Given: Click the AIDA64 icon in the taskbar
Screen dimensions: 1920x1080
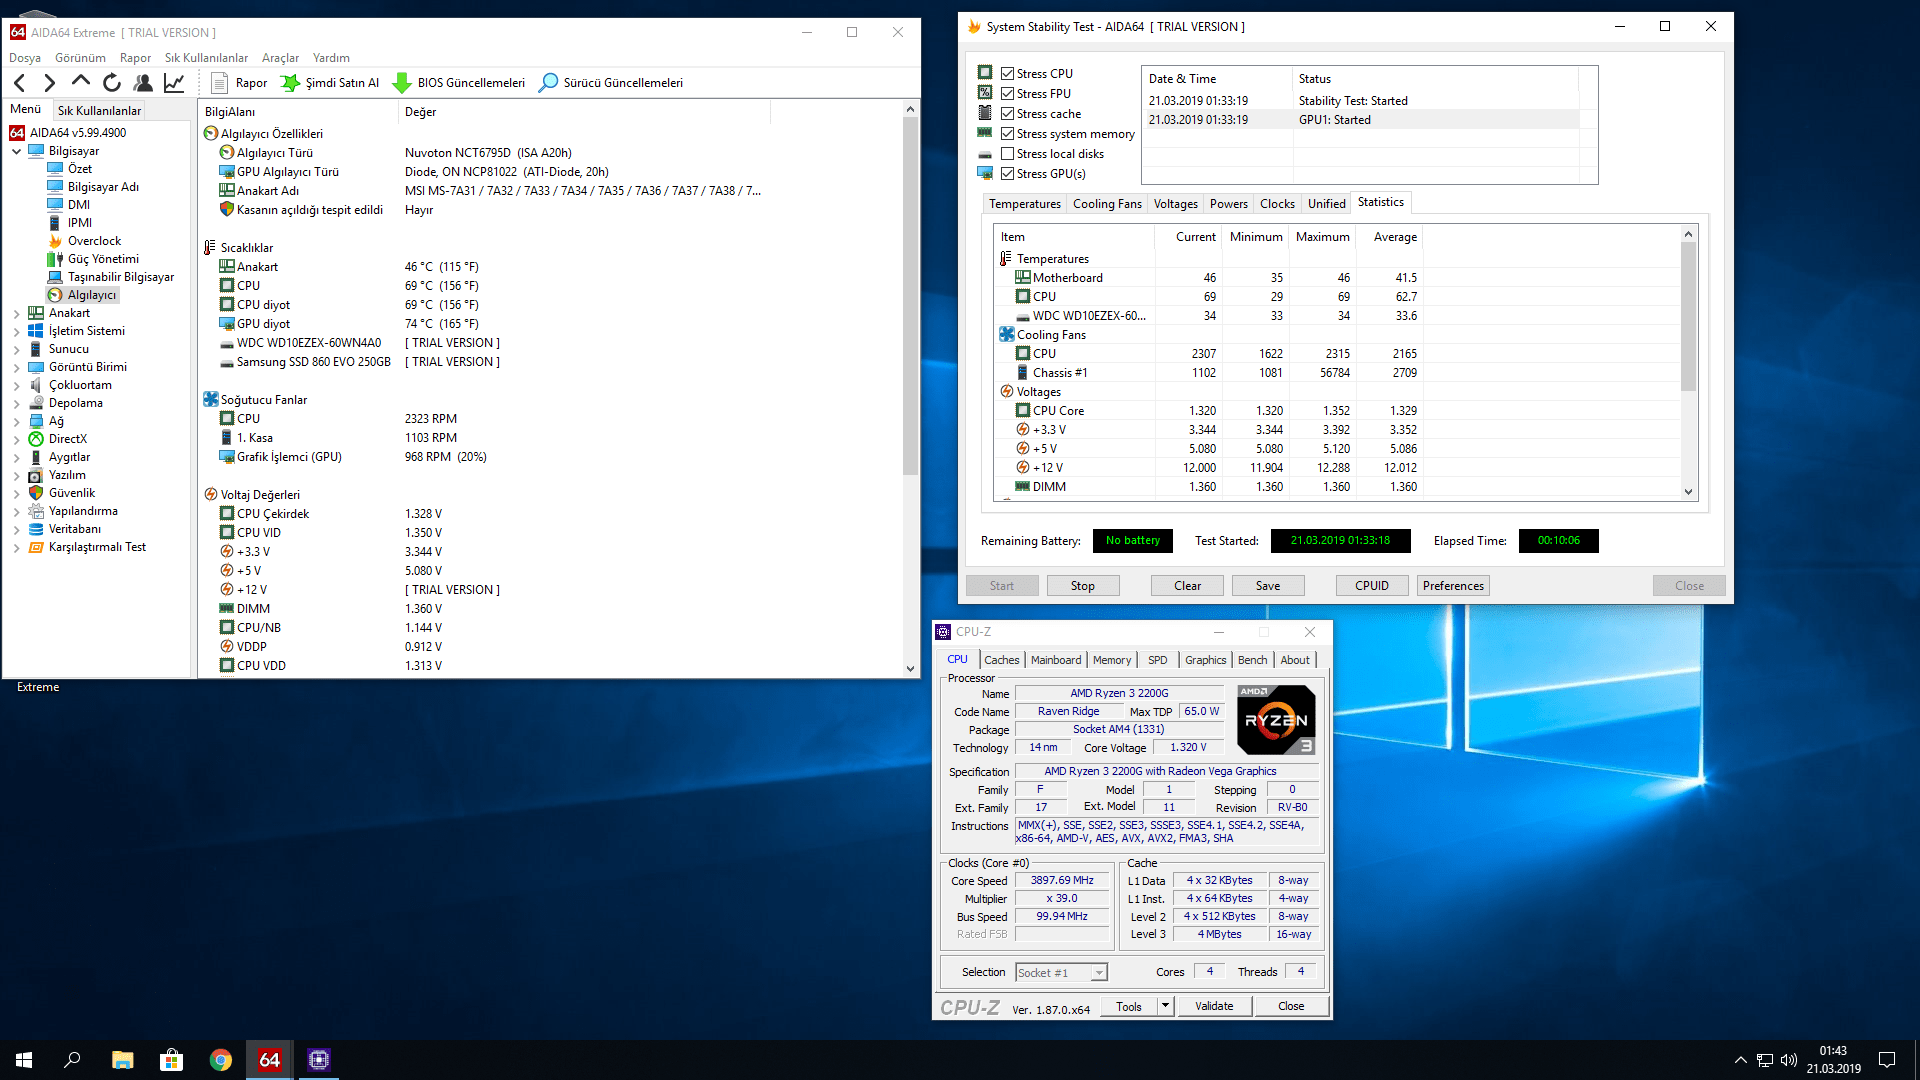Looking at the screenshot, I should [270, 1060].
